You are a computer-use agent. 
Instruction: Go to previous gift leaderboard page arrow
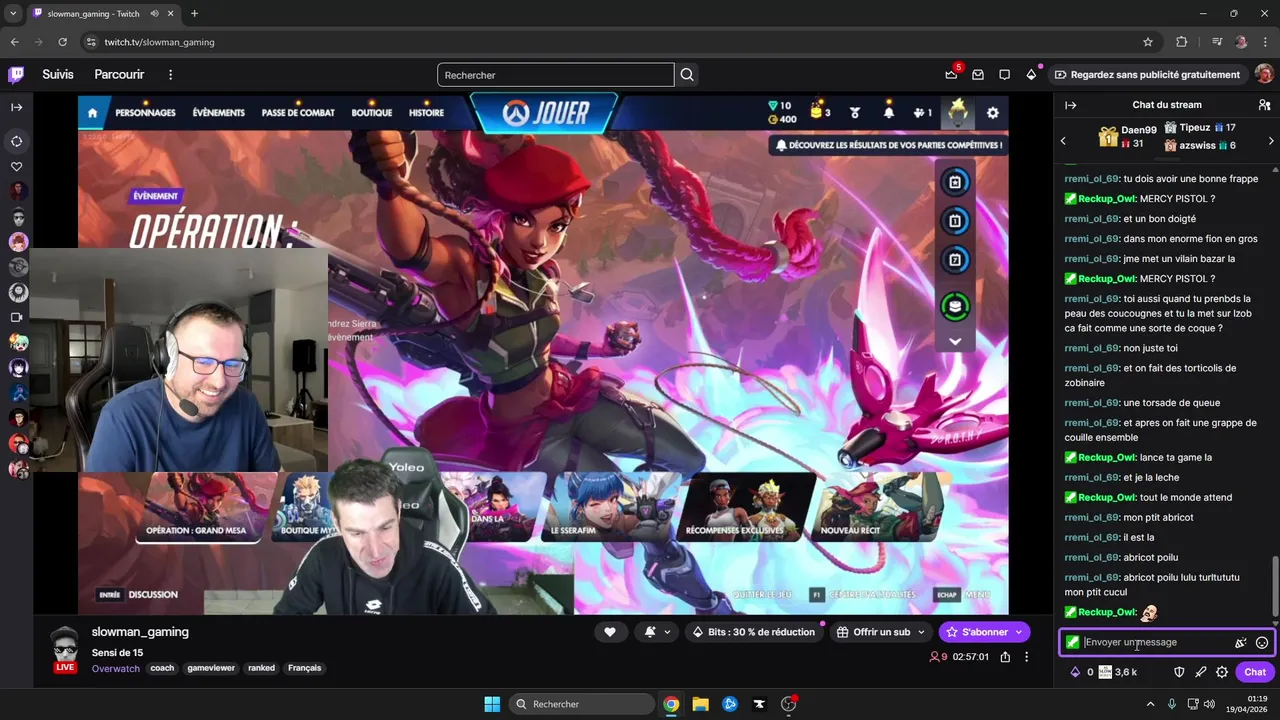pyautogui.click(x=1063, y=141)
